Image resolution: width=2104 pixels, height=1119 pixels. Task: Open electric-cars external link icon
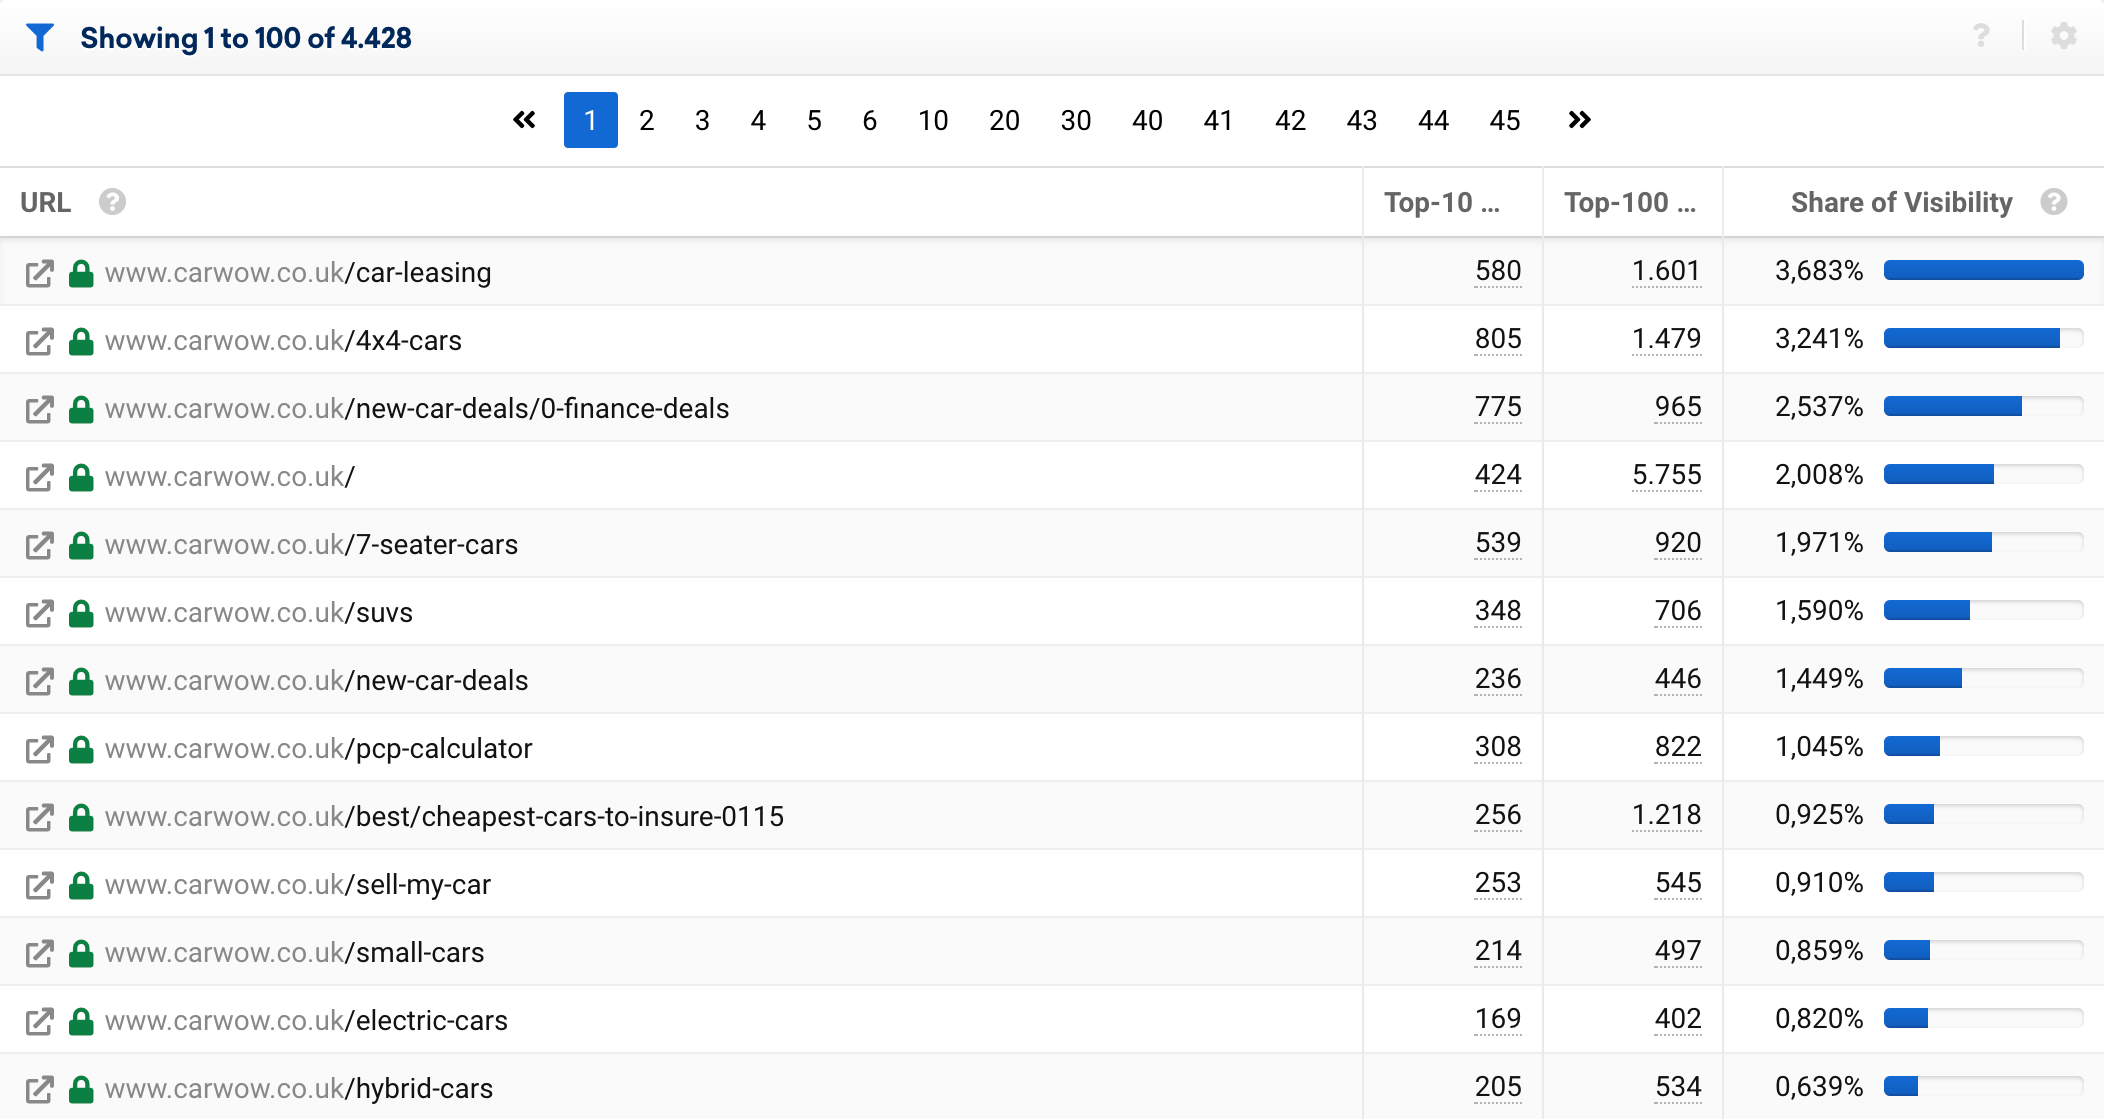(x=39, y=1021)
